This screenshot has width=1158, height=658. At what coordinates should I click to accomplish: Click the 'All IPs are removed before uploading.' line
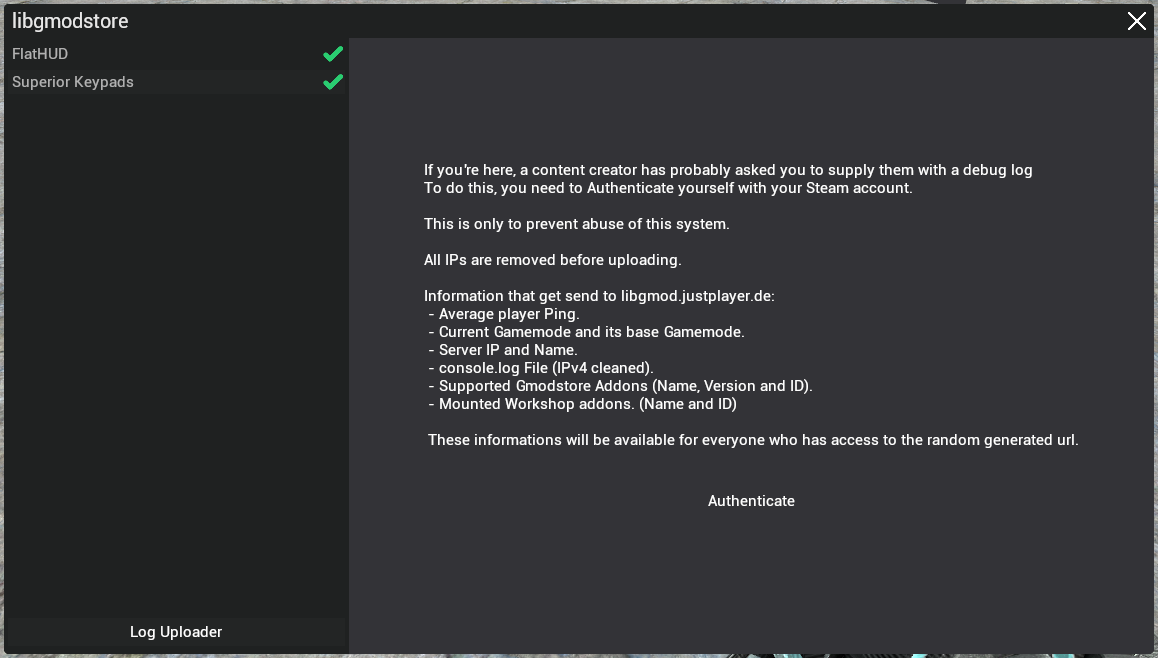[x=552, y=260]
